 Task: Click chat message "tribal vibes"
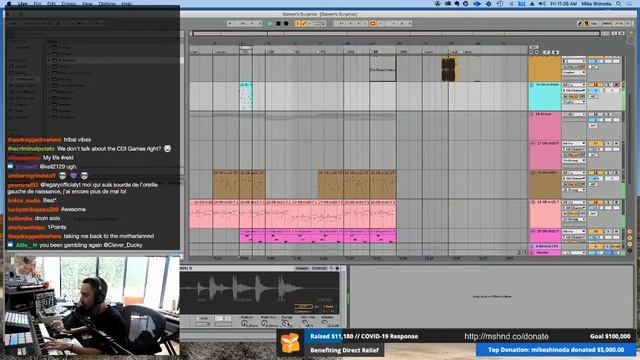78,140
